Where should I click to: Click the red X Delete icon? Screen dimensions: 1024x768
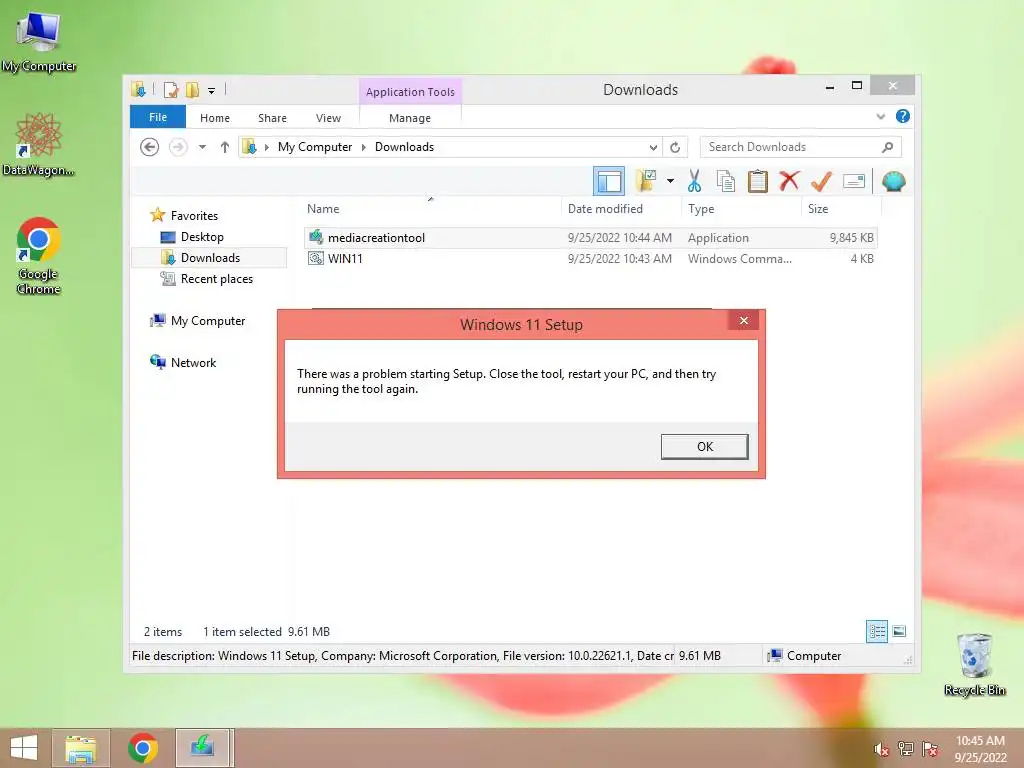pos(790,181)
